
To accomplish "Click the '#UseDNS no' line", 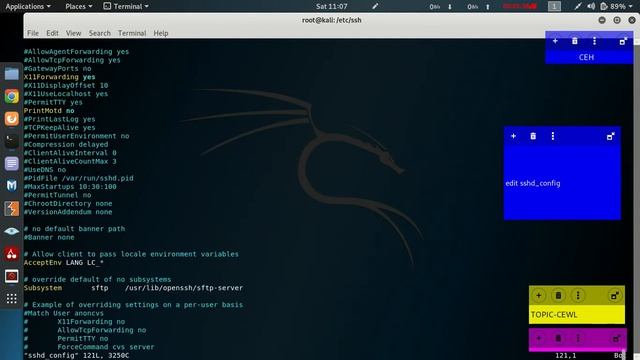I will (x=44, y=169).
